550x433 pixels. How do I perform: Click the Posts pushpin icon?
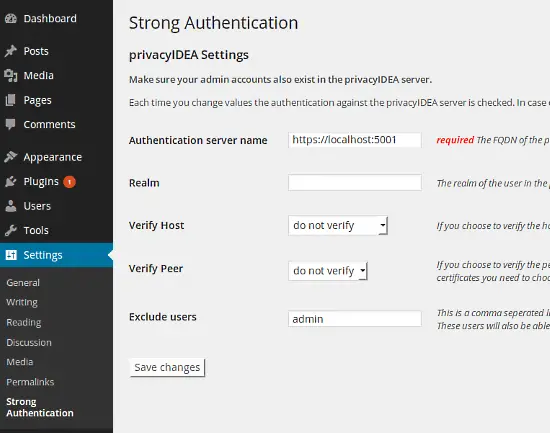click(11, 51)
